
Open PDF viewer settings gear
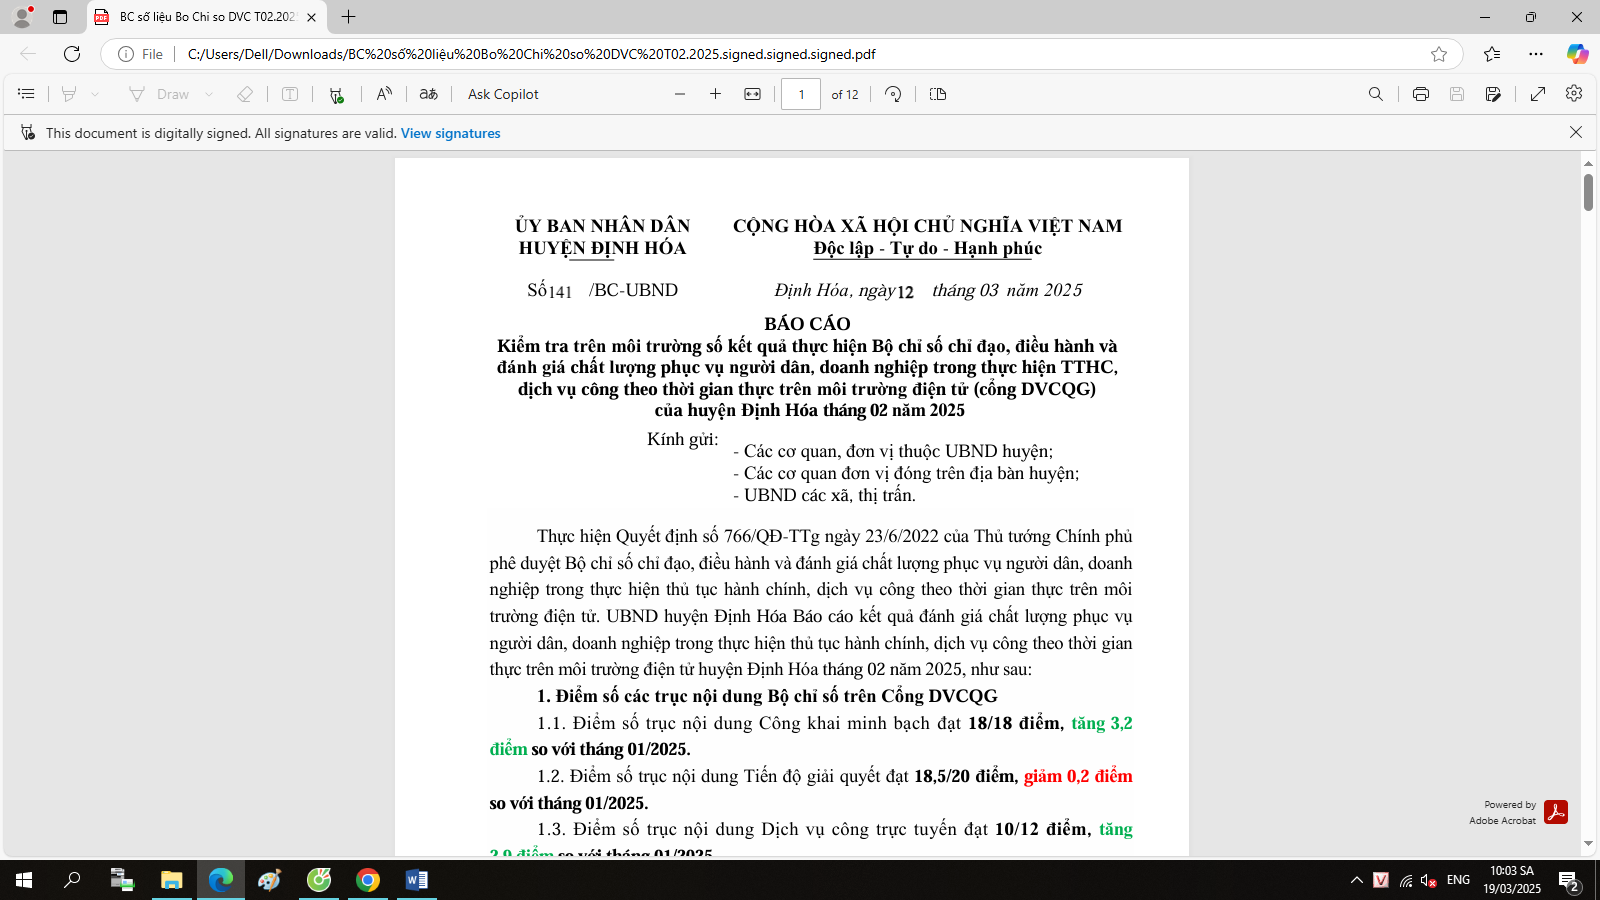tap(1574, 93)
